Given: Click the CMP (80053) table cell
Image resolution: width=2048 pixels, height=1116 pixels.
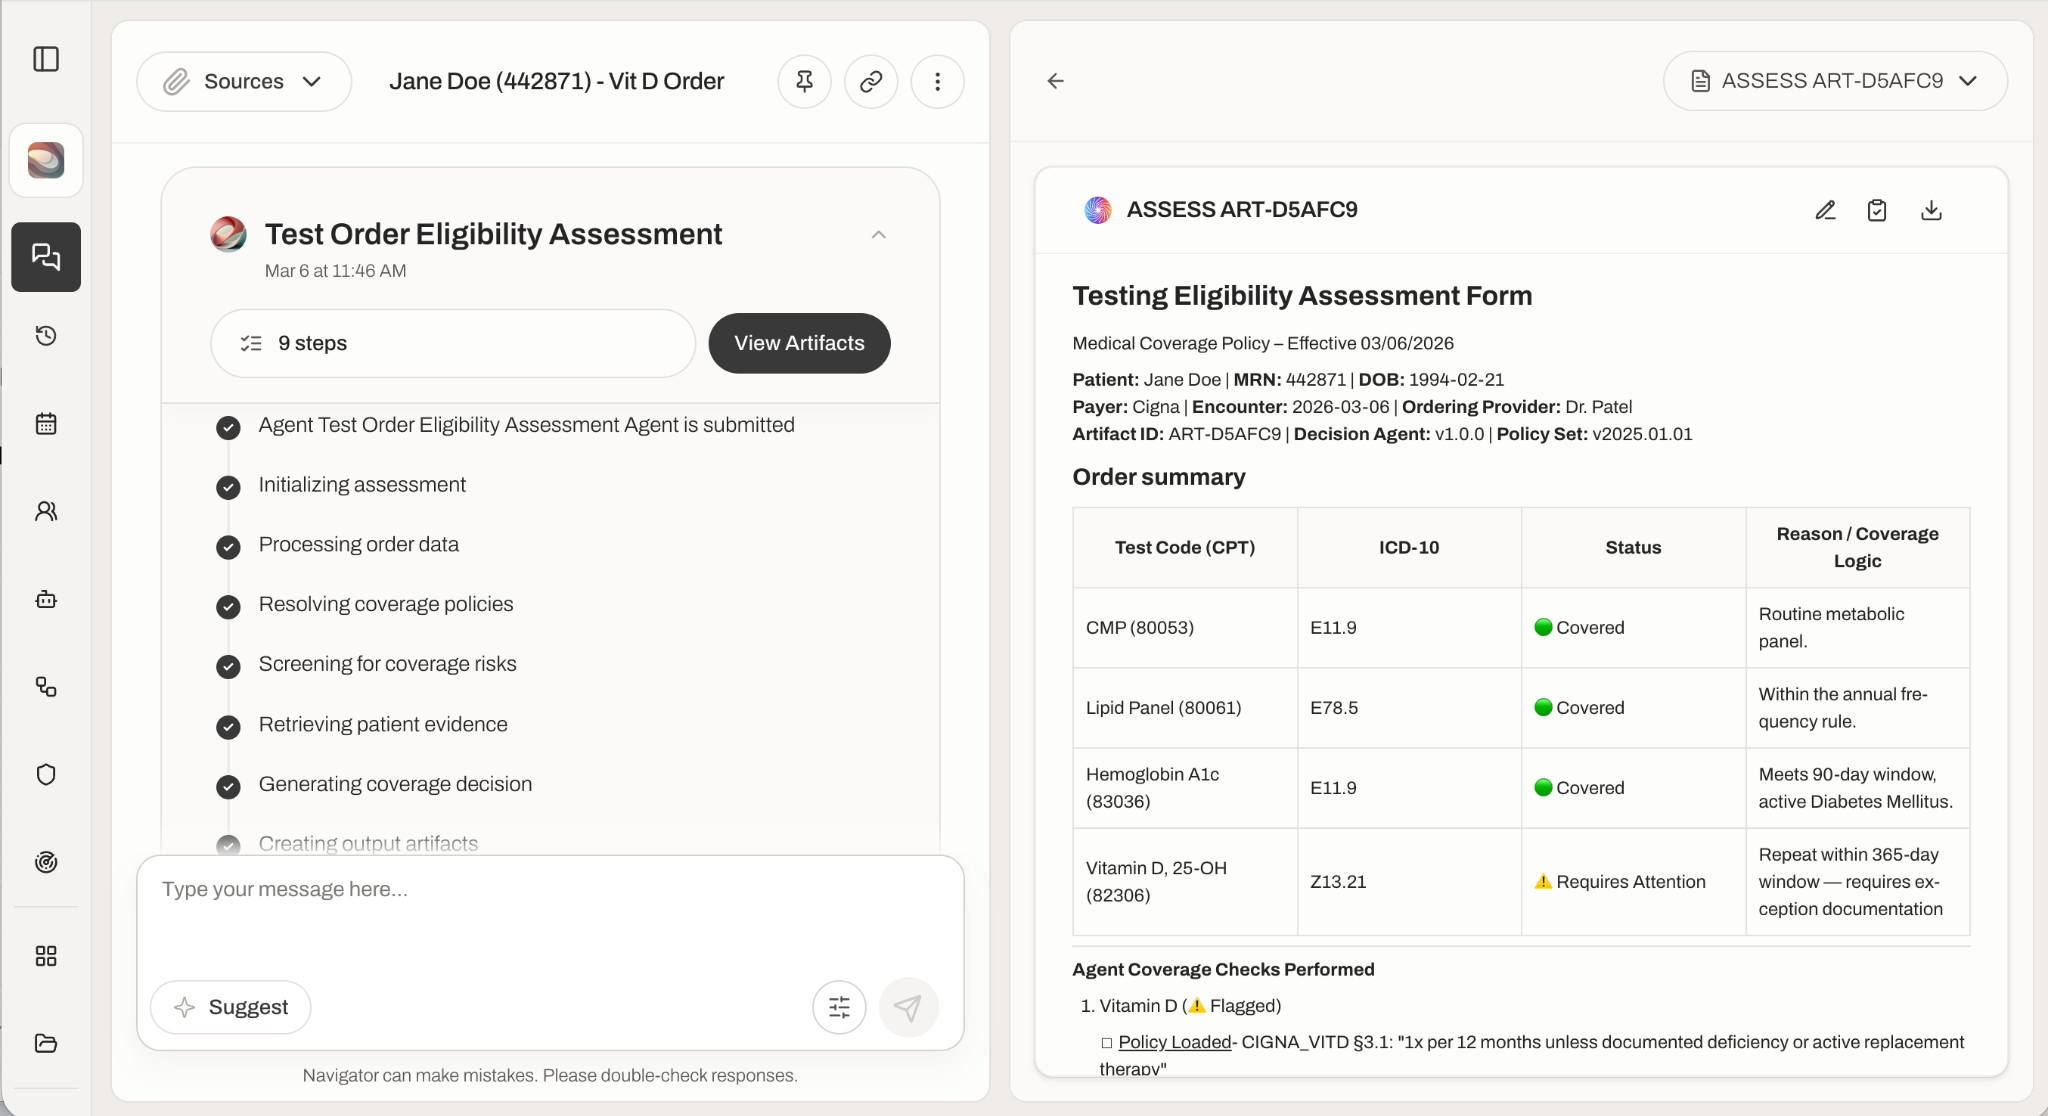Looking at the screenshot, I should pos(1185,628).
